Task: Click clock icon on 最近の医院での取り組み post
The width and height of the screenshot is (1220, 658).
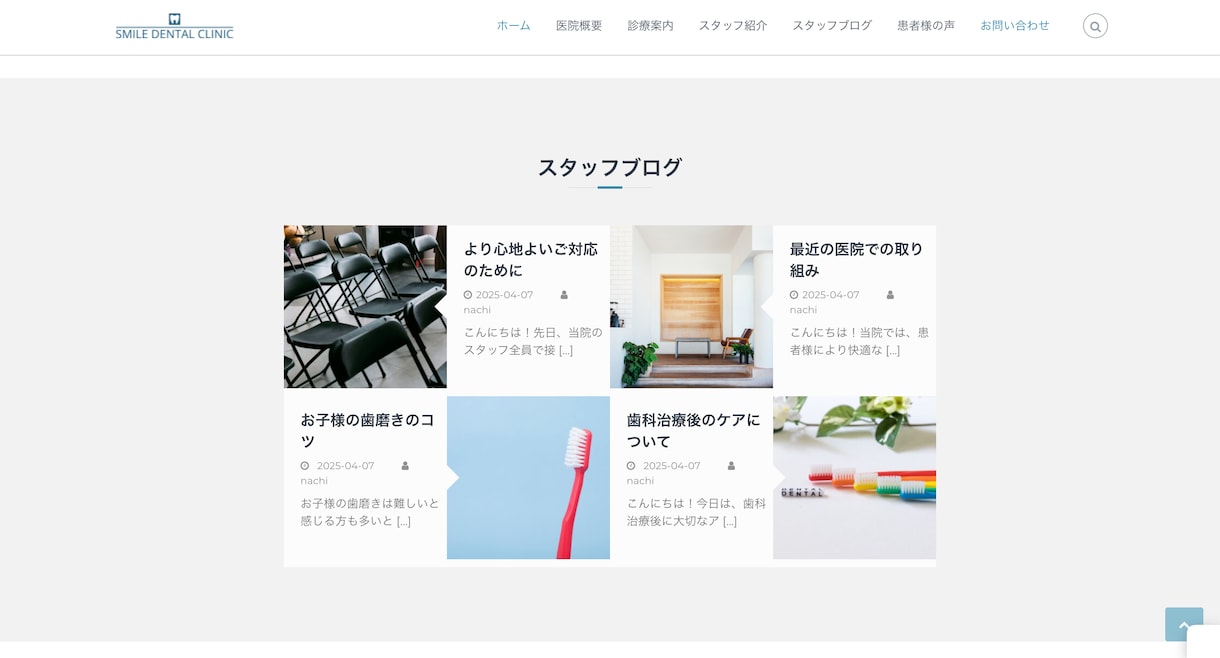Action: tap(794, 295)
